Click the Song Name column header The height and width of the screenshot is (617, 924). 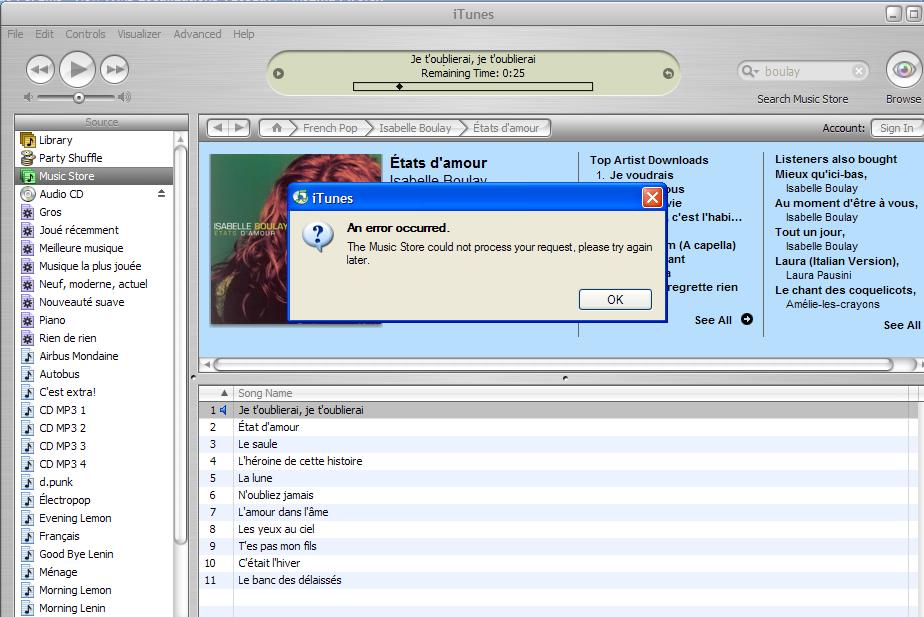click(x=571, y=393)
